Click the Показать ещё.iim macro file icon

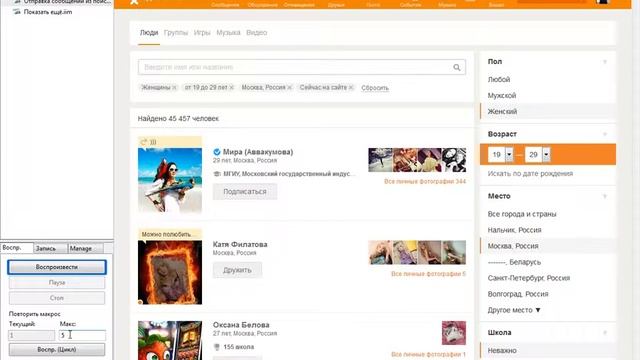pos(17,12)
